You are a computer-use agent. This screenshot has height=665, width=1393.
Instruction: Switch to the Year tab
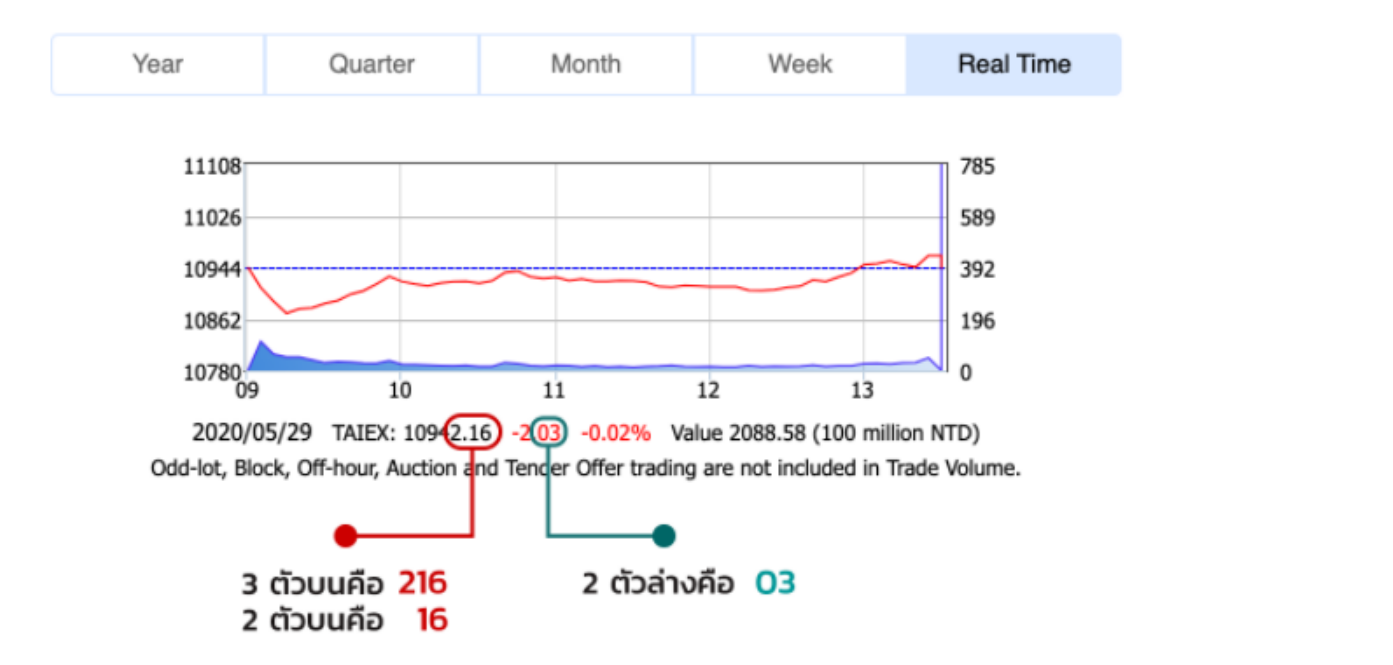click(158, 65)
